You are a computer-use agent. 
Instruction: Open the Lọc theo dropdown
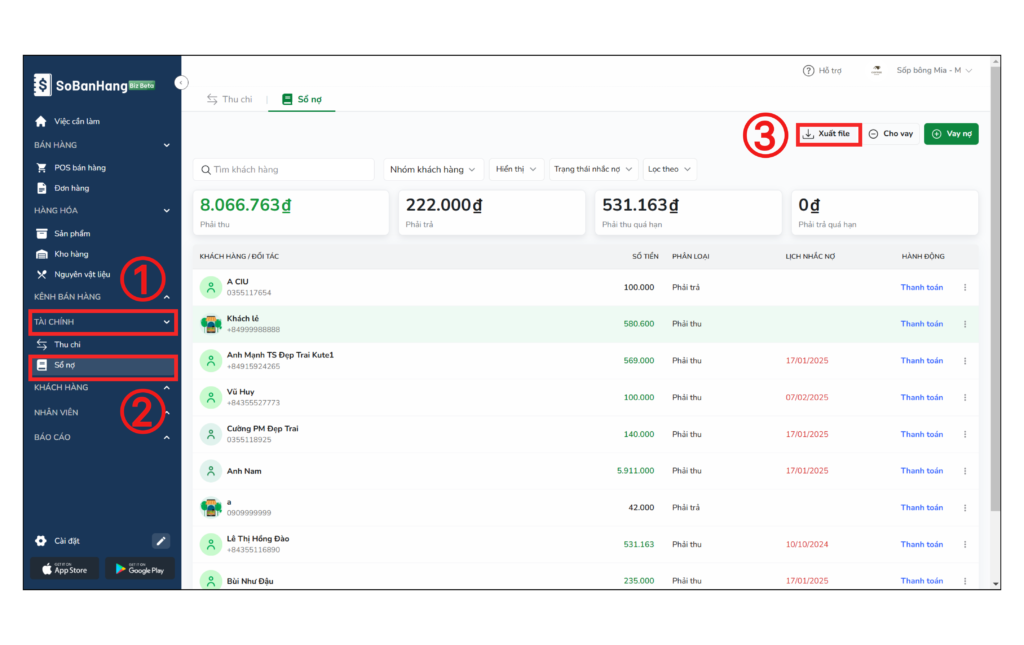[669, 169]
